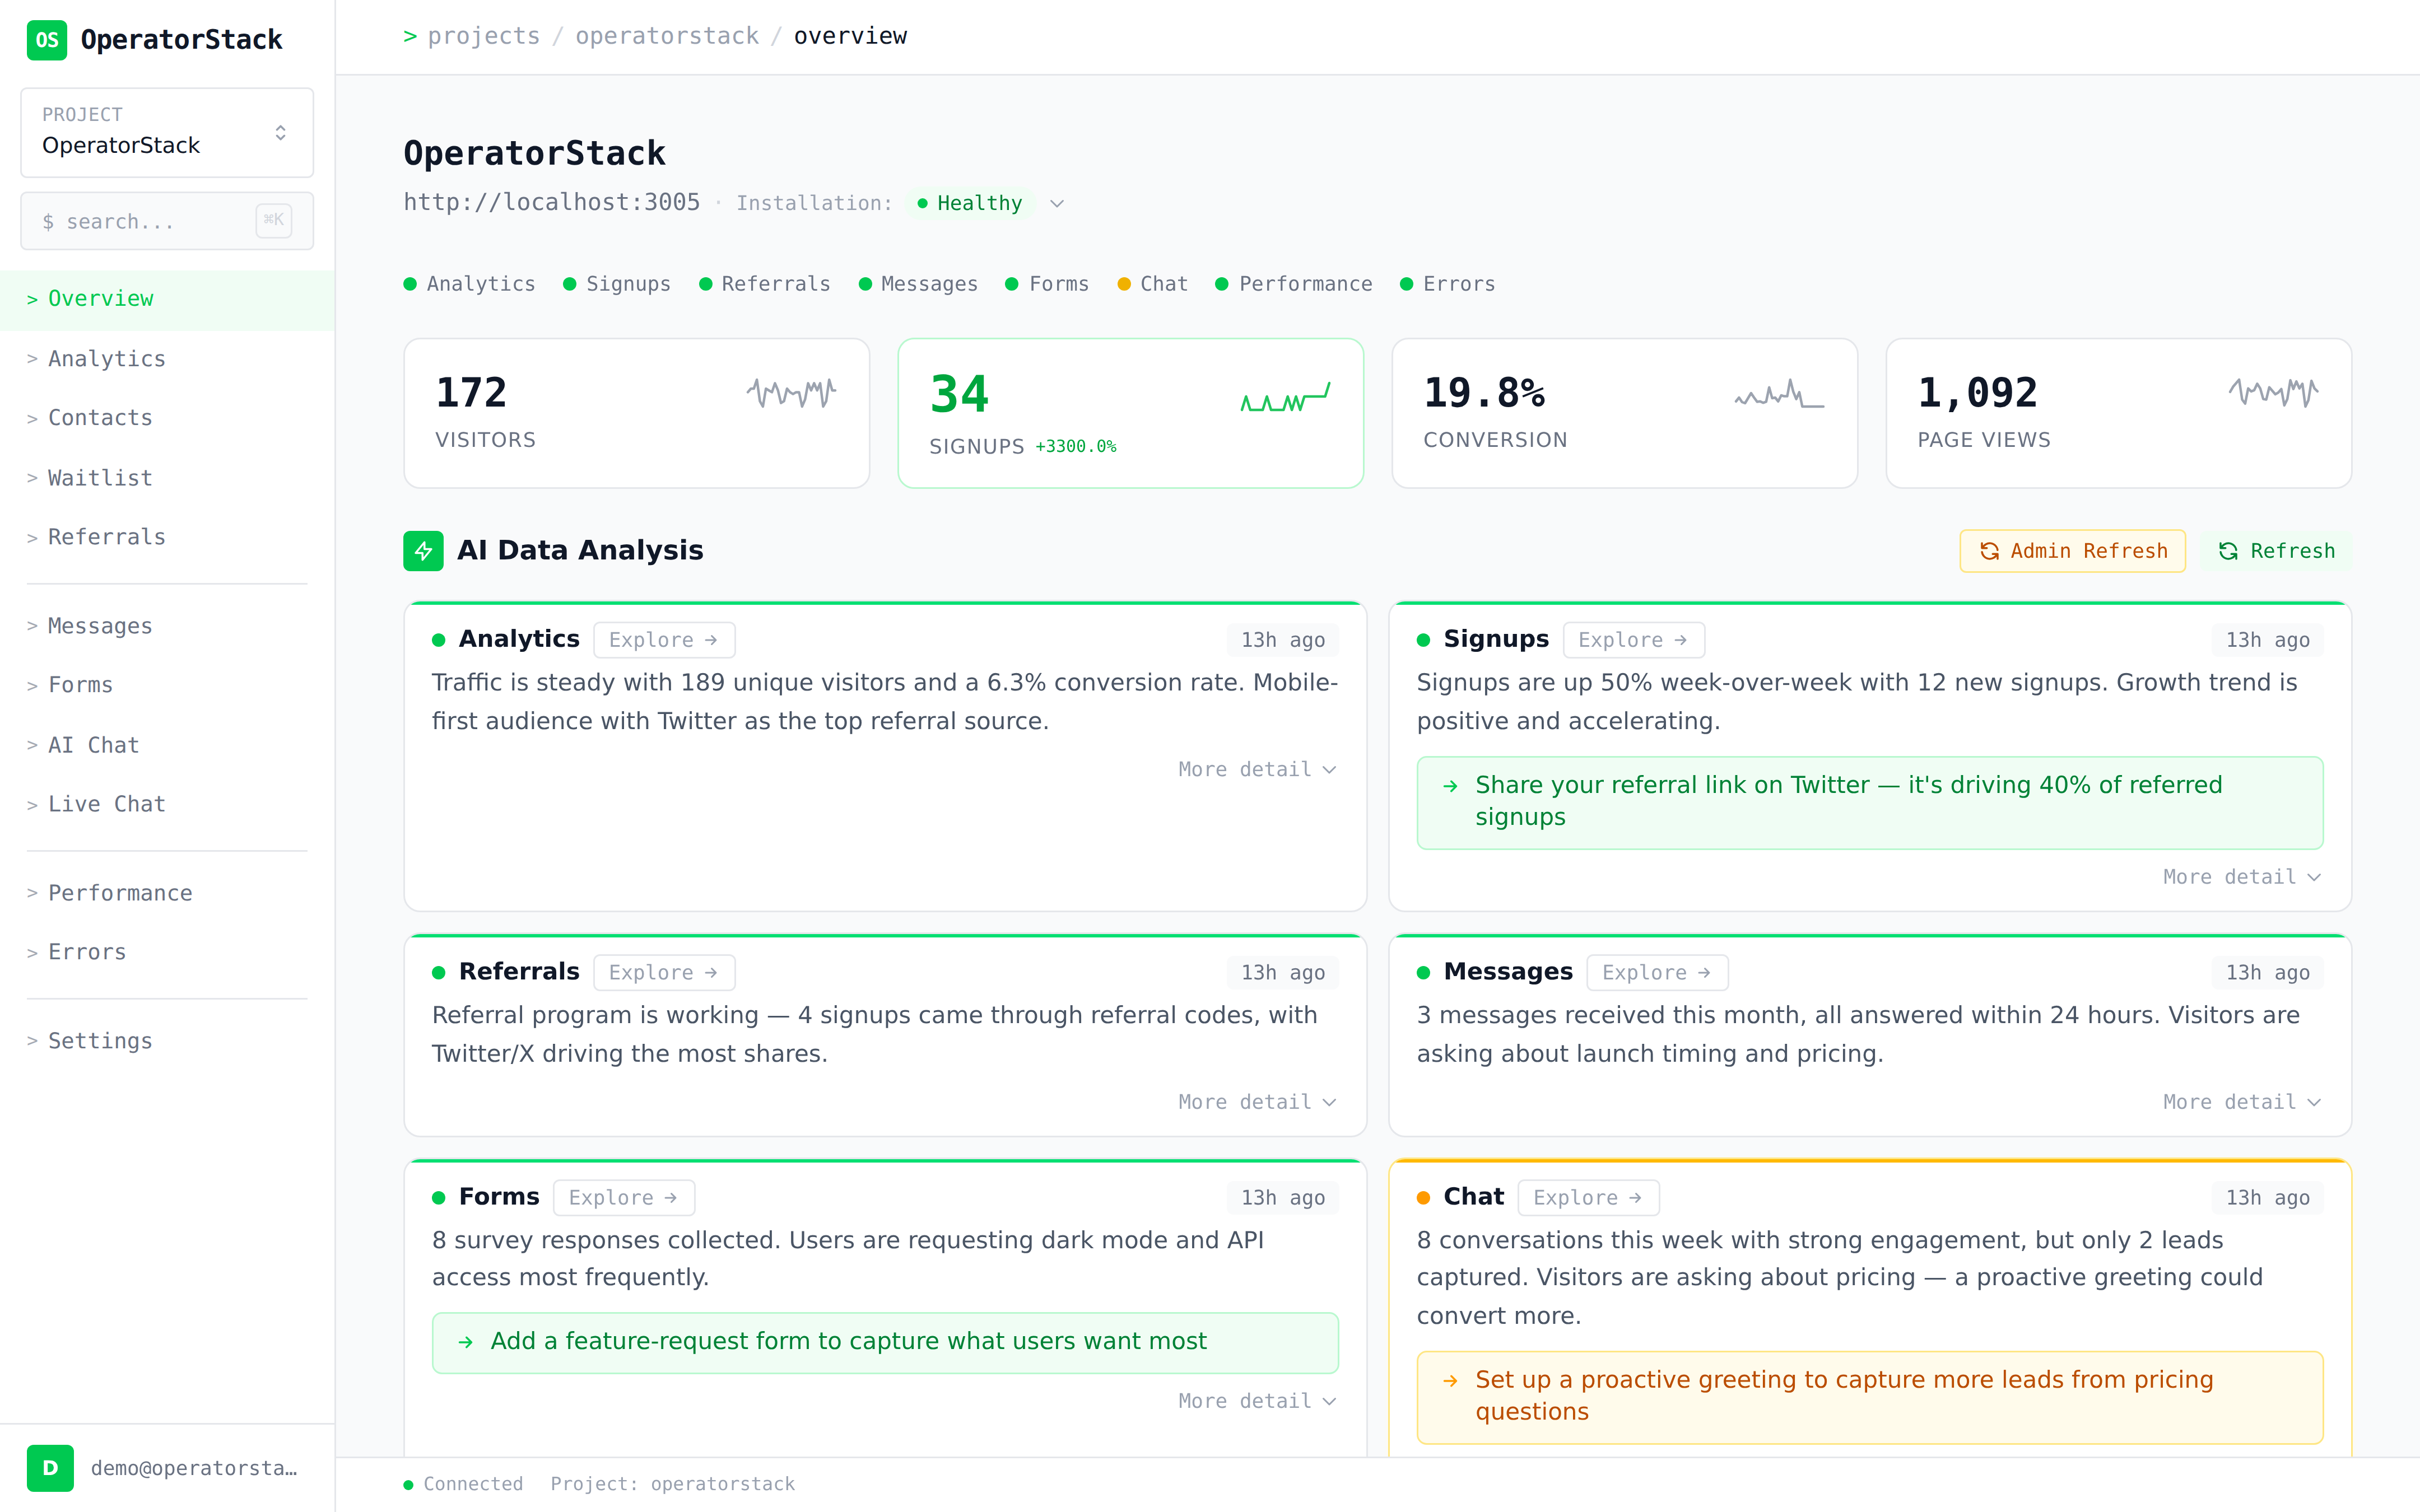Viewport: 2420px width, 1512px height.
Task: Click the page views sparkline chart
Action: click(2273, 393)
